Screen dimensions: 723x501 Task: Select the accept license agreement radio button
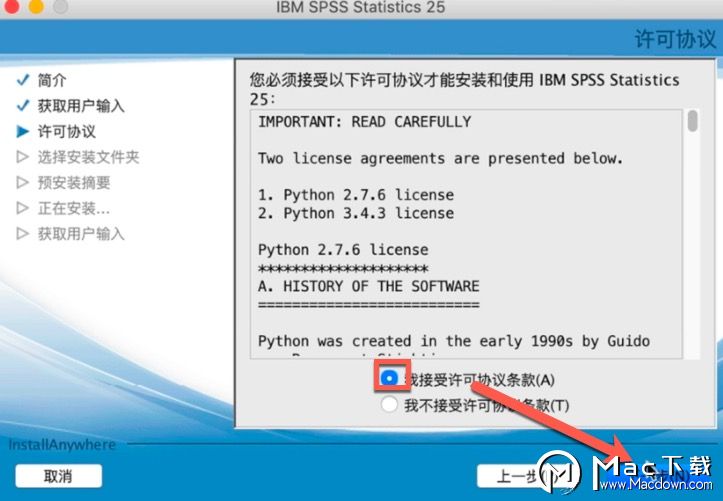tap(389, 379)
